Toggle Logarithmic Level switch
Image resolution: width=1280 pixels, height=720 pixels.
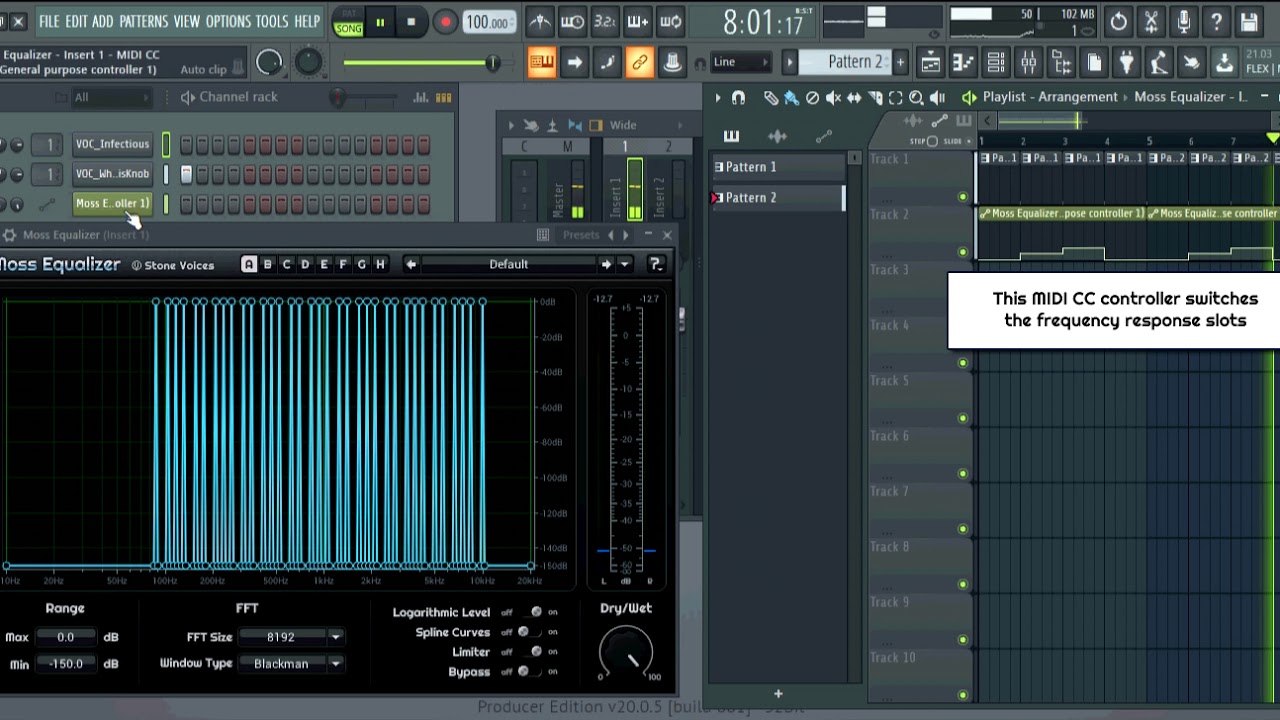point(530,612)
